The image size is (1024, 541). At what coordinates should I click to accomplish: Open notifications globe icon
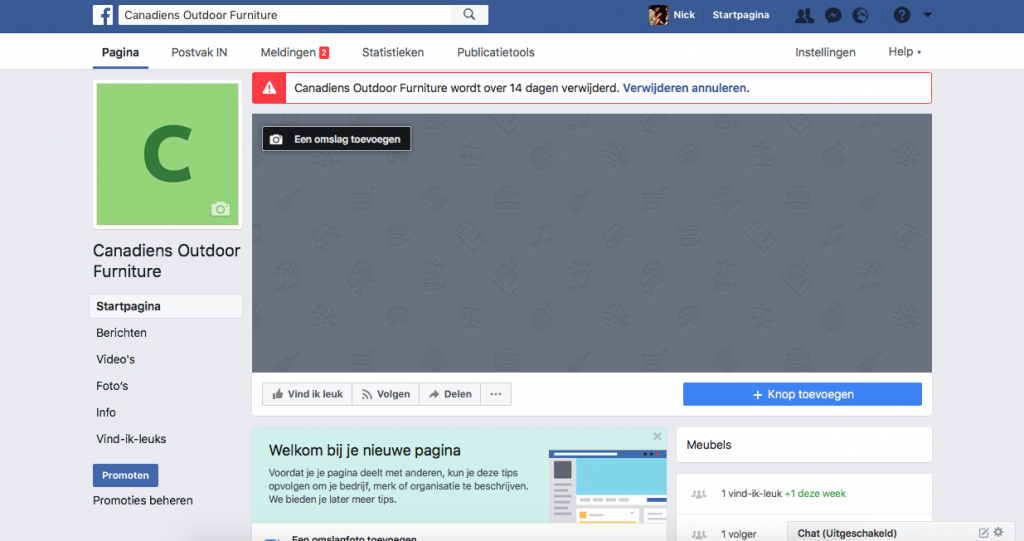point(861,15)
